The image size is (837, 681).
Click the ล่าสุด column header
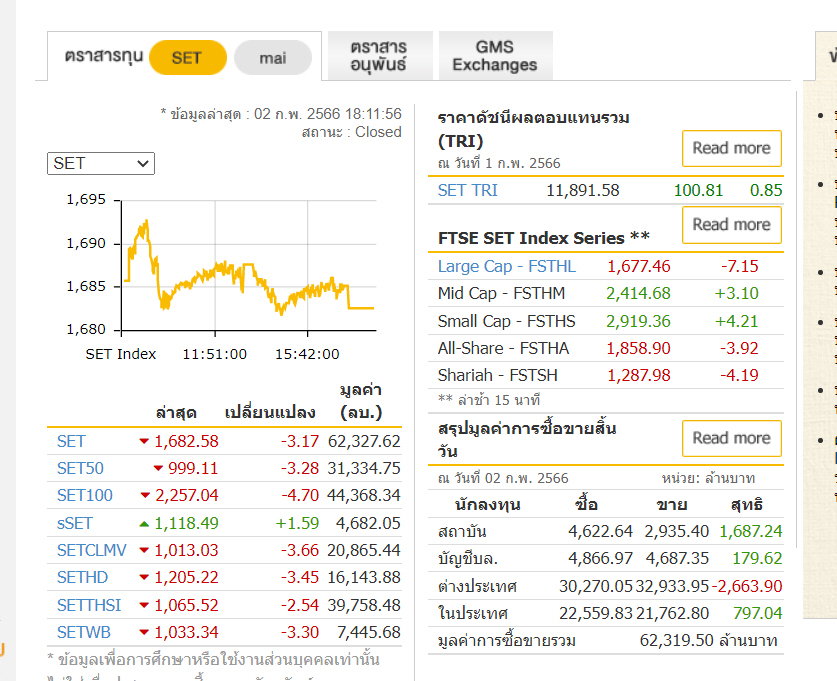[176, 412]
